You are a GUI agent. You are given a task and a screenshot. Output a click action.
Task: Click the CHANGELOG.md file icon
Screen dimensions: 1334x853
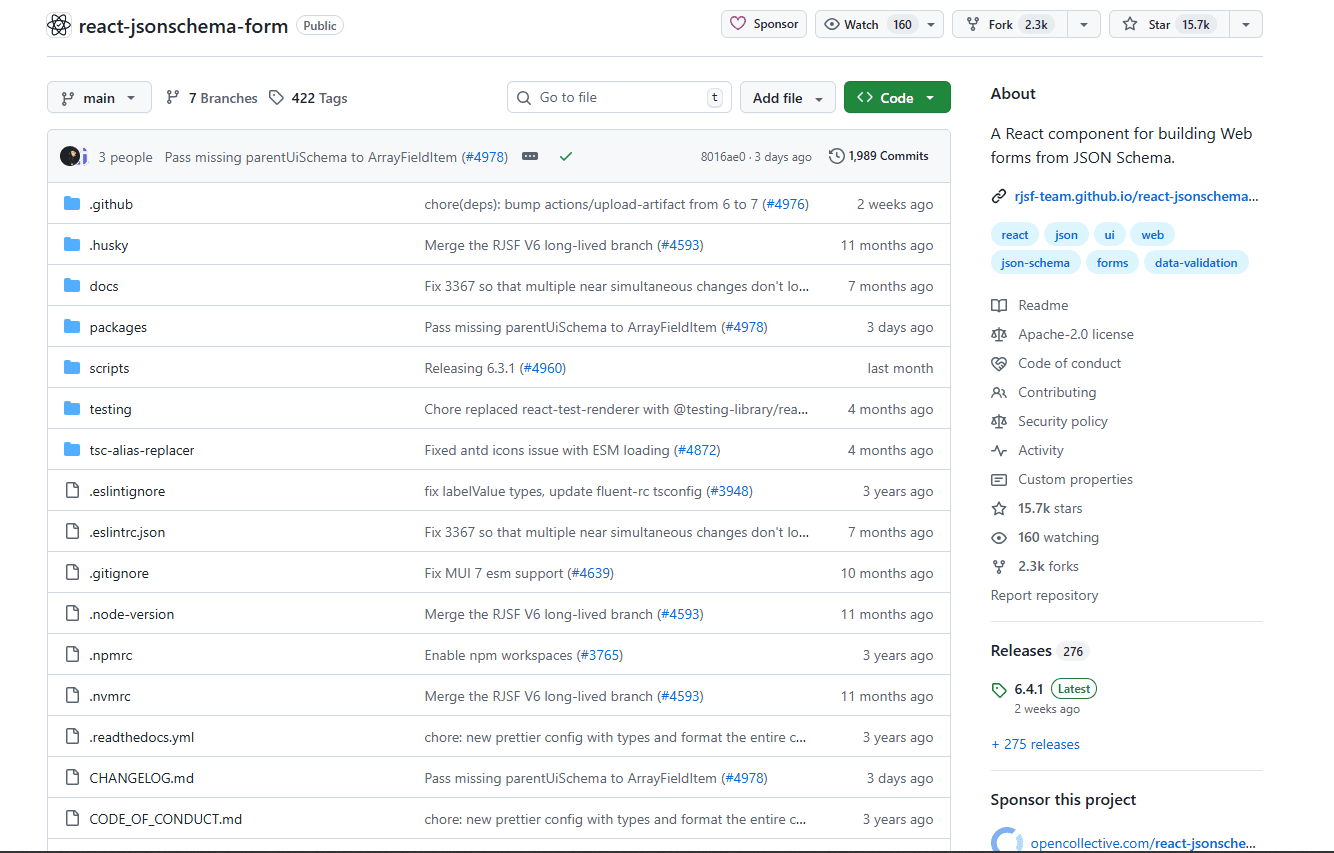click(x=72, y=778)
